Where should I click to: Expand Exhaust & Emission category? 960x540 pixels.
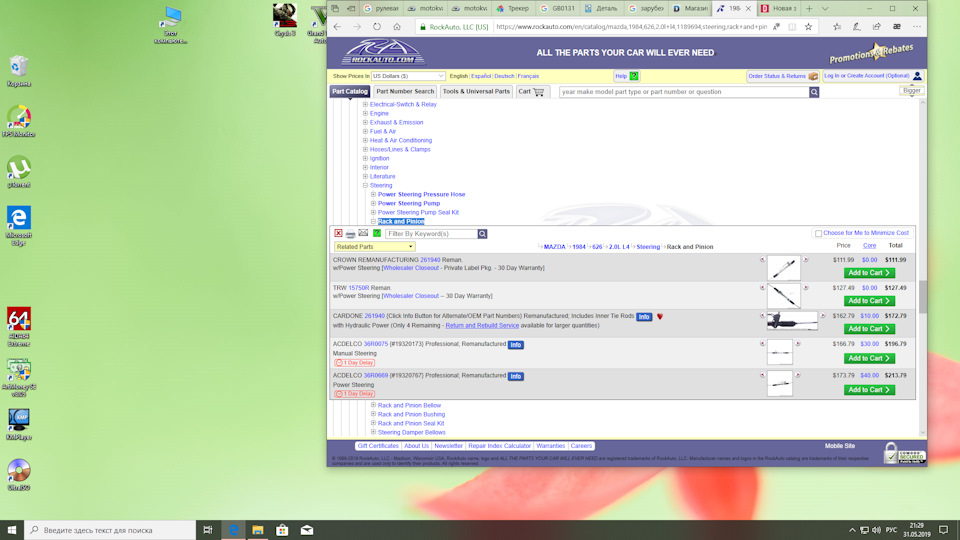(x=366, y=122)
